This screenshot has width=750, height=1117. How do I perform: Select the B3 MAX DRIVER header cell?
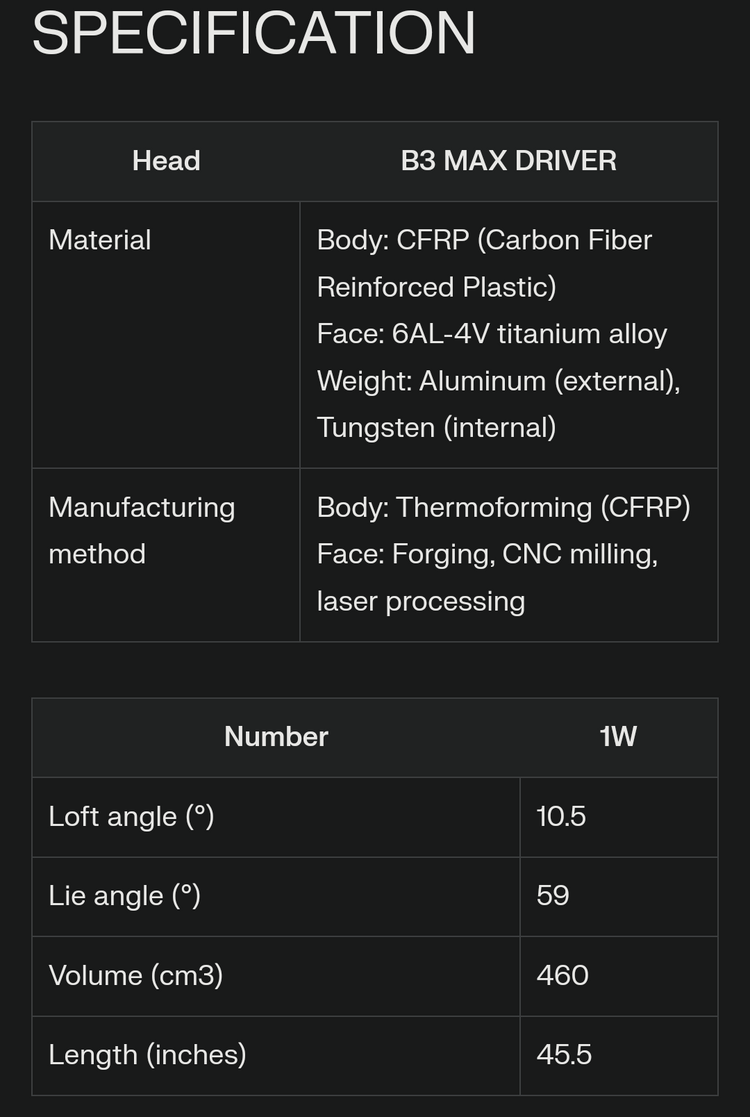(x=508, y=161)
